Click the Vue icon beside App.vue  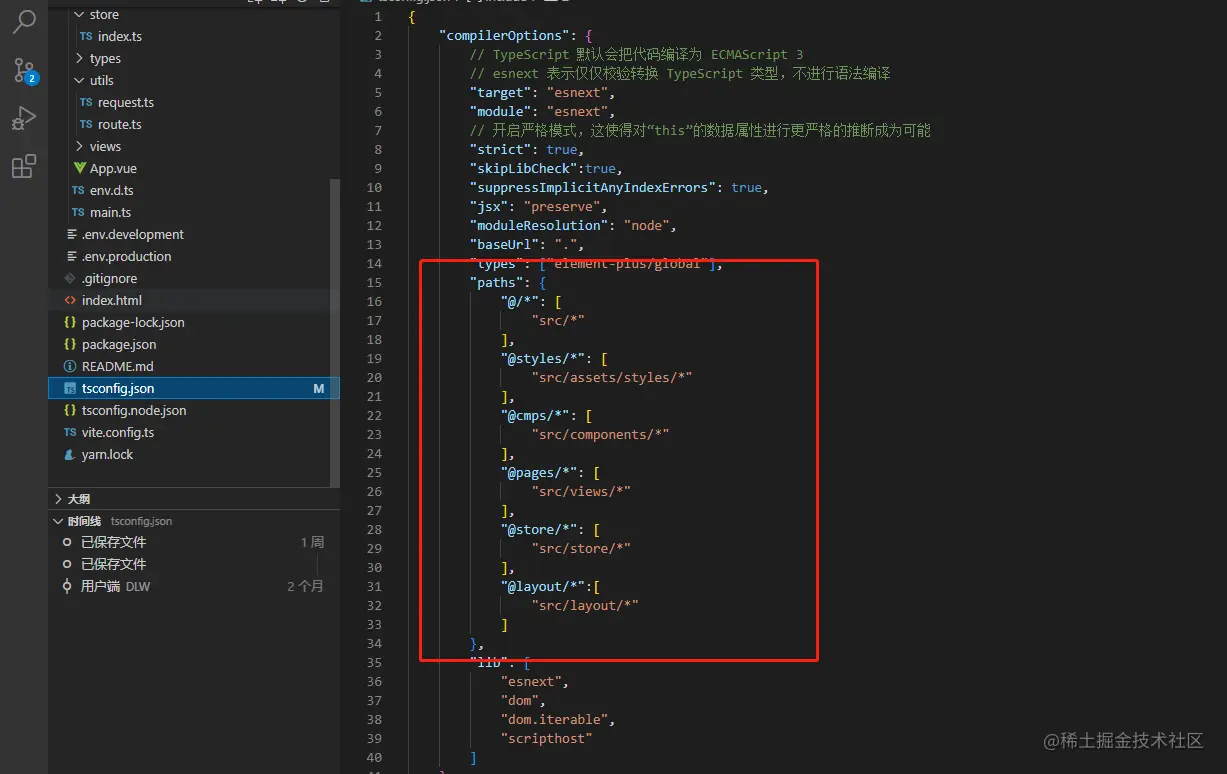coord(79,168)
